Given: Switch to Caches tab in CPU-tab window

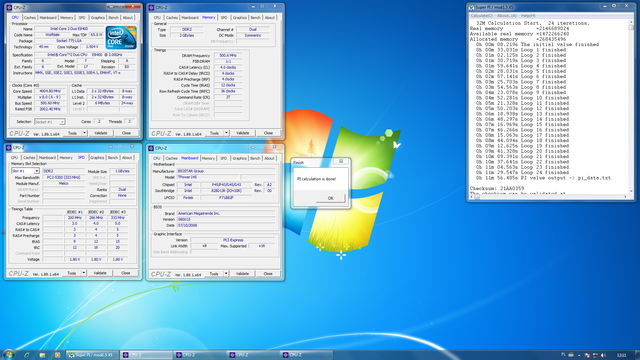Looking at the screenshot, I should (30, 18).
